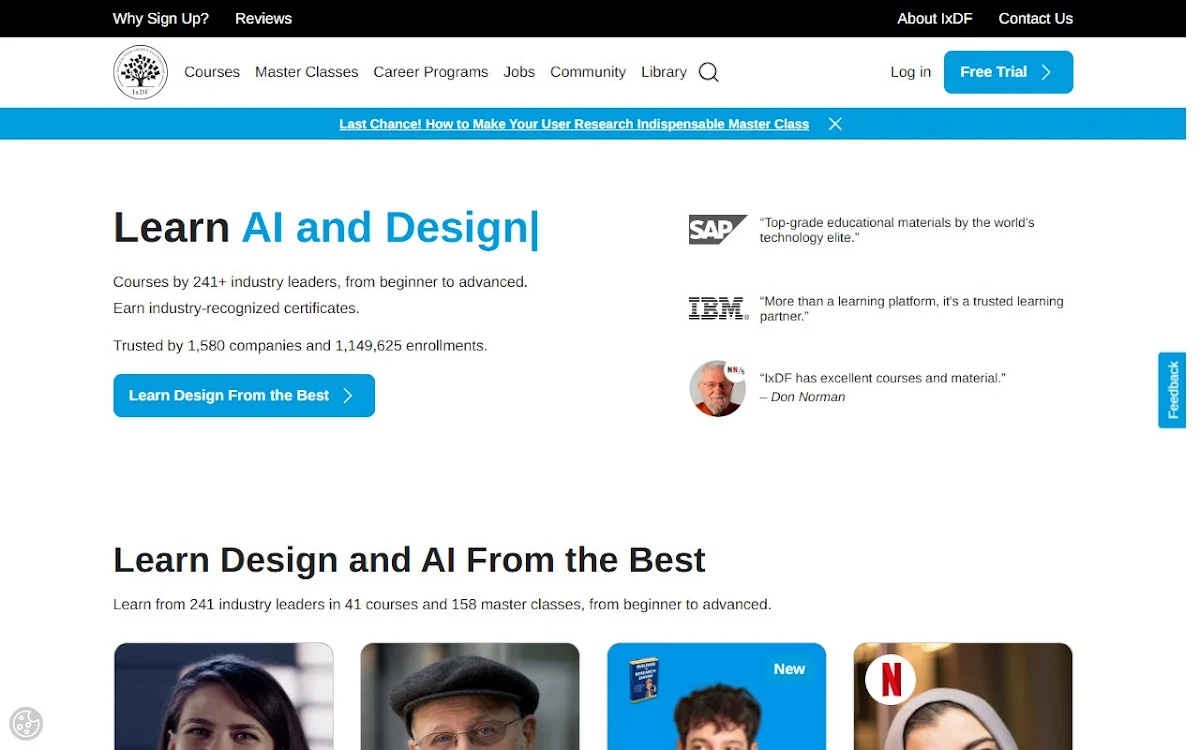Go to Career Programs
This screenshot has height=750, width=1200.
(431, 72)
